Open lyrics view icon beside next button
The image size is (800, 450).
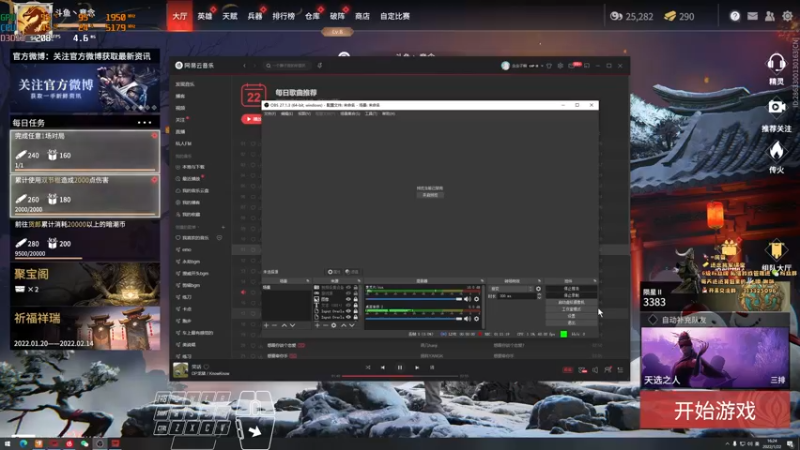coord(432,367)
